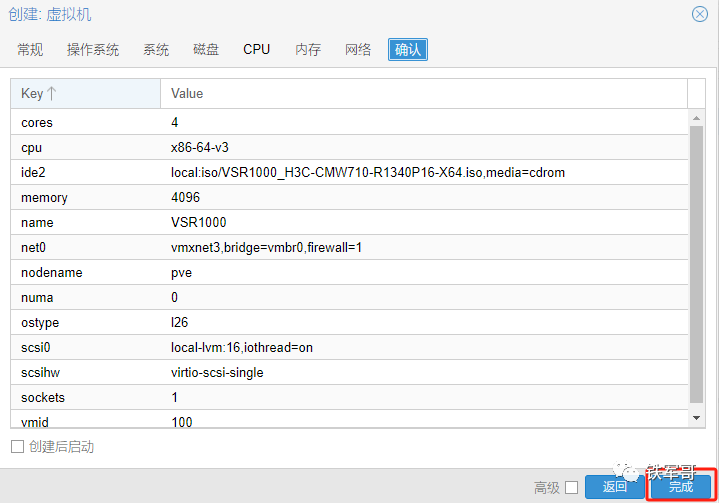Select the 磁盘 tab
The height and width of the screenshot is (503, 719).
click(x=206, y=50)
